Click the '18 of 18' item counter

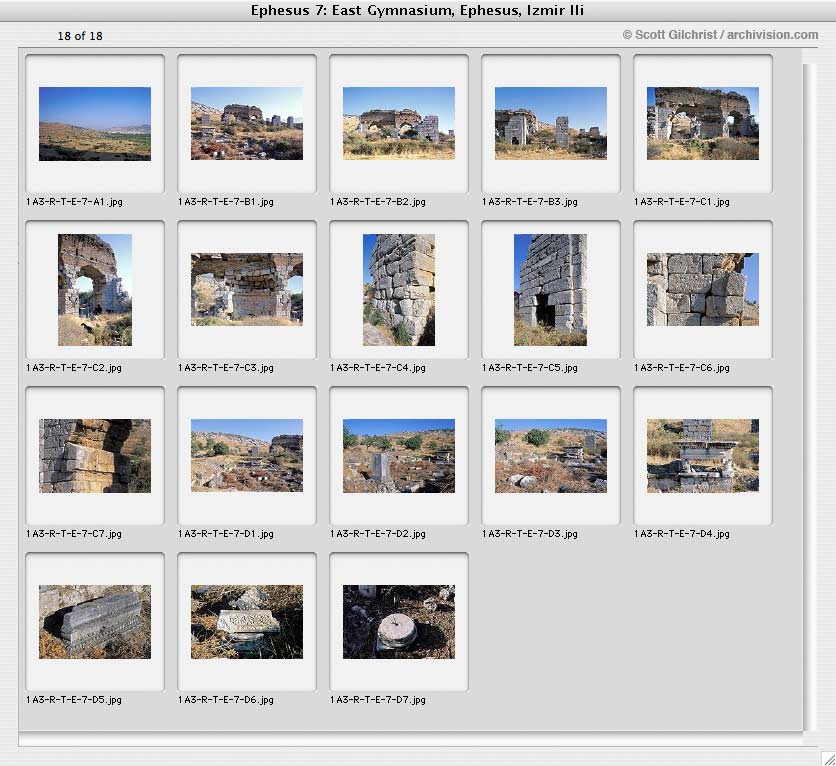click(80, 36)
